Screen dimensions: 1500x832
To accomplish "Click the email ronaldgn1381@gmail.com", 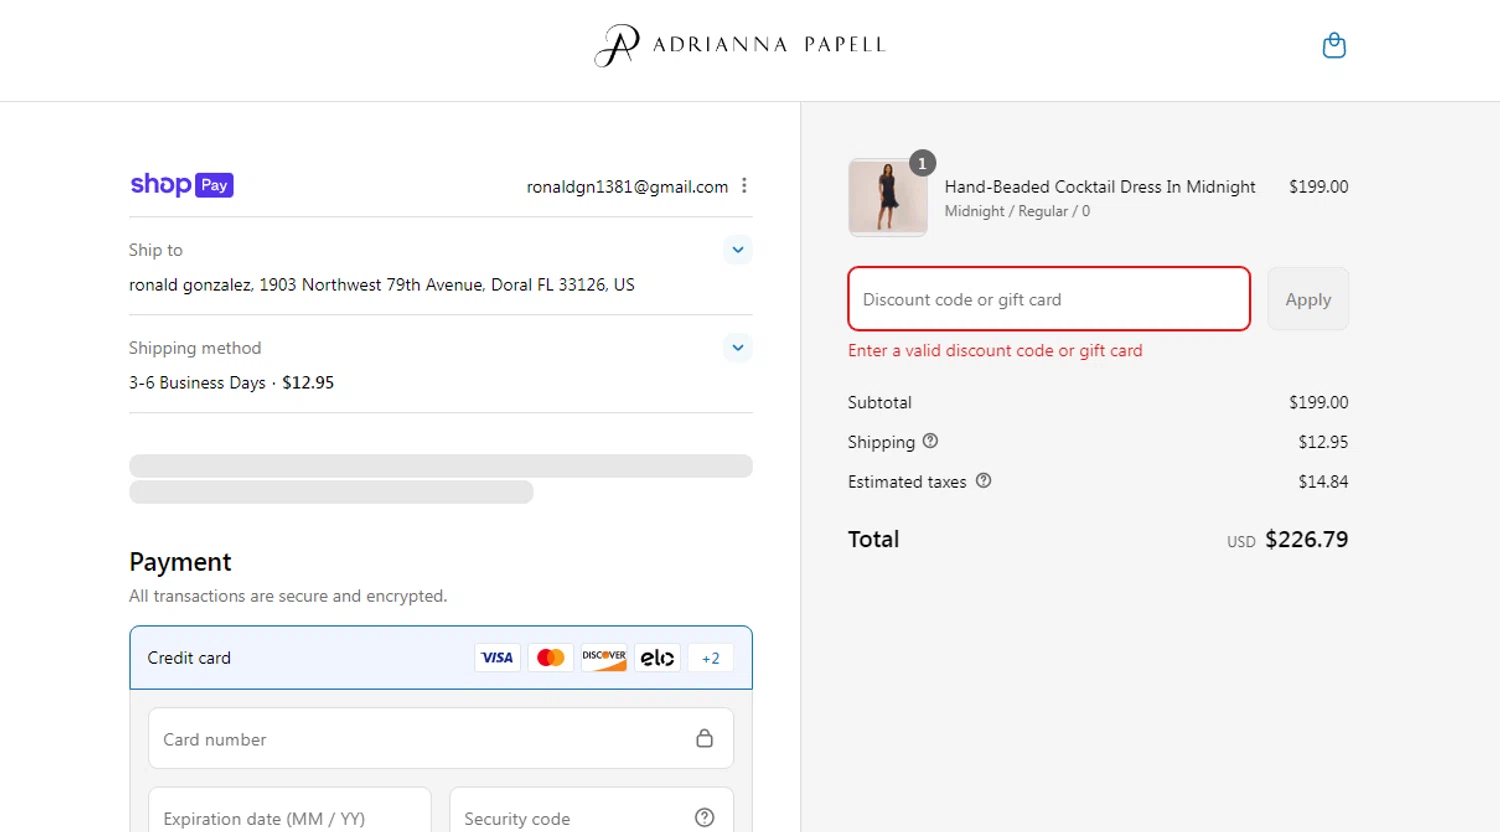I will click(x=627, y=187).
